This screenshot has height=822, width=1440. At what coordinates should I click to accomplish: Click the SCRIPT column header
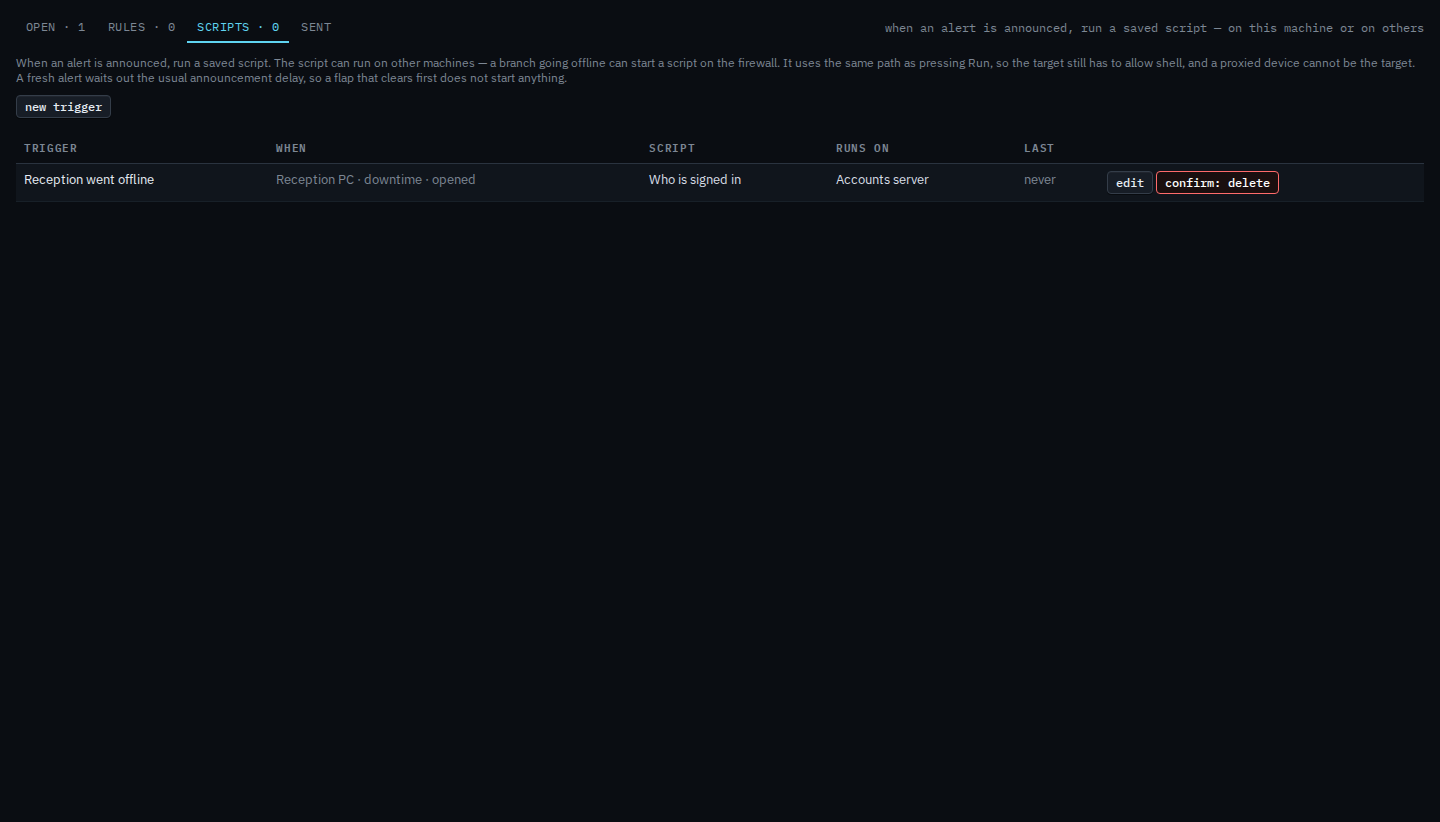point(671,148)
